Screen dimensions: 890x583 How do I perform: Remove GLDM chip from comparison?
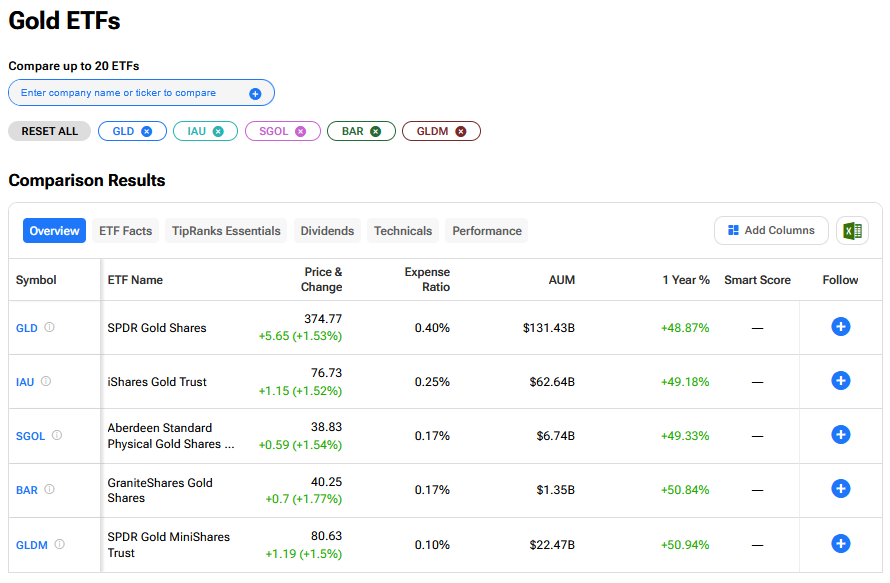click(x=461, y=131)
